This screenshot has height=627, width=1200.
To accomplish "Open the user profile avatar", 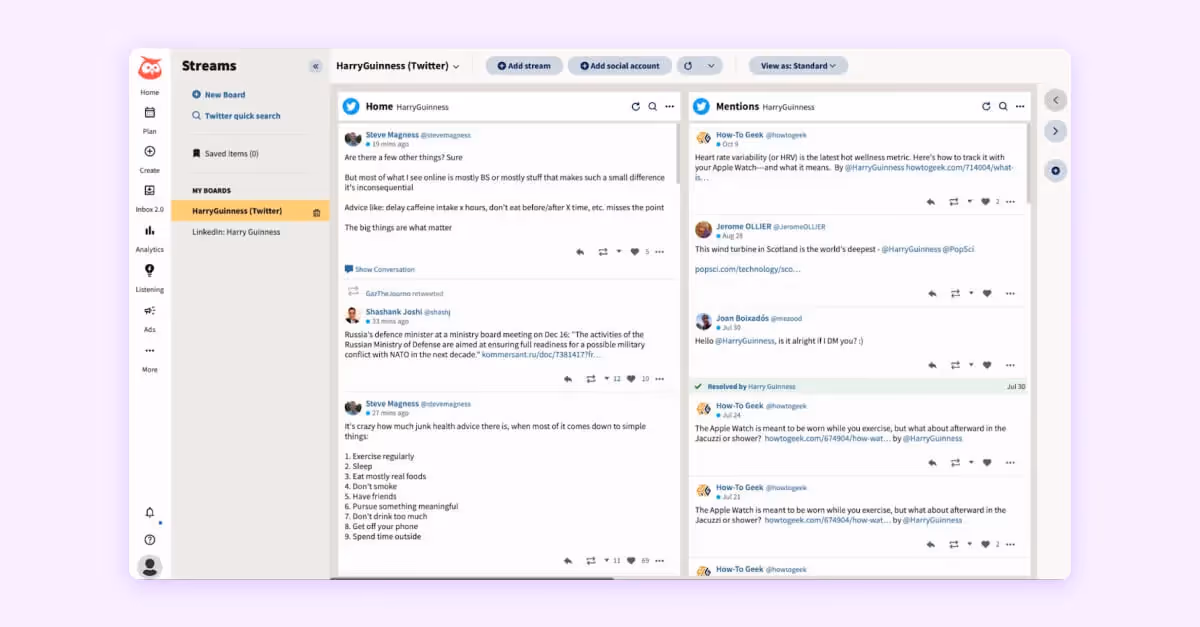I will point(150,566).
